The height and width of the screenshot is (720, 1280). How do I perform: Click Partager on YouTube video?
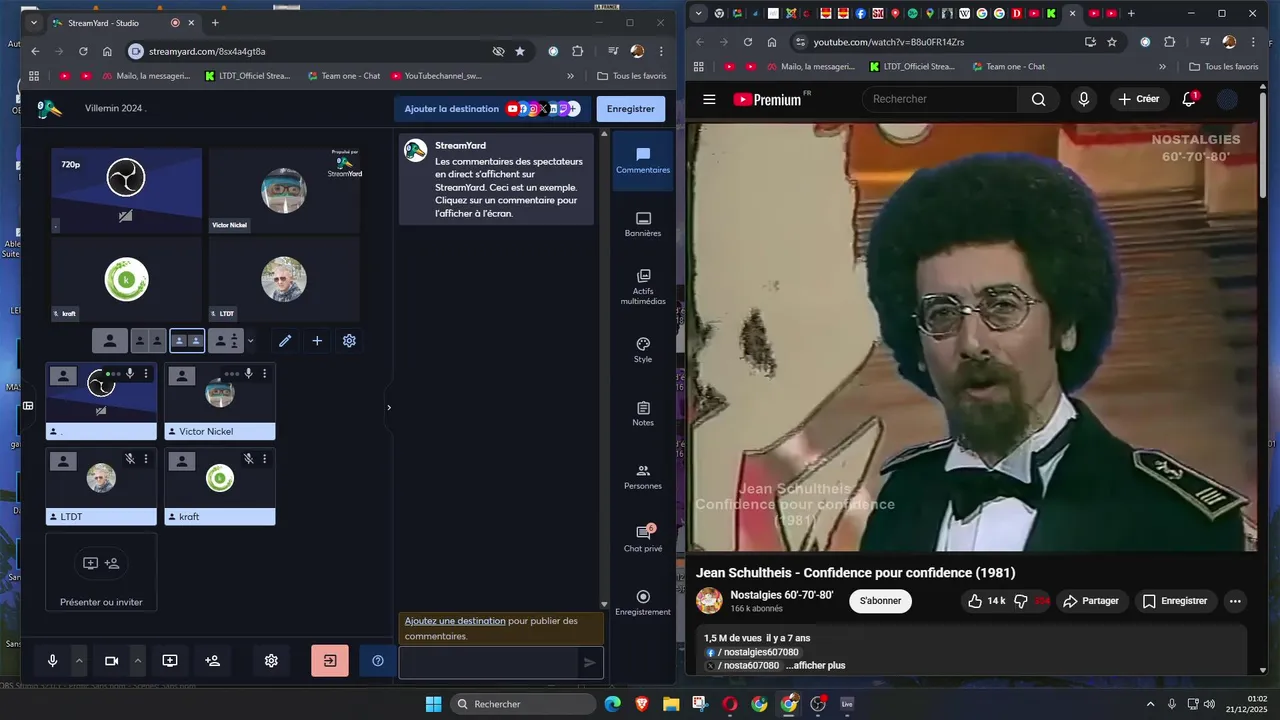(x=1091, y=601)
